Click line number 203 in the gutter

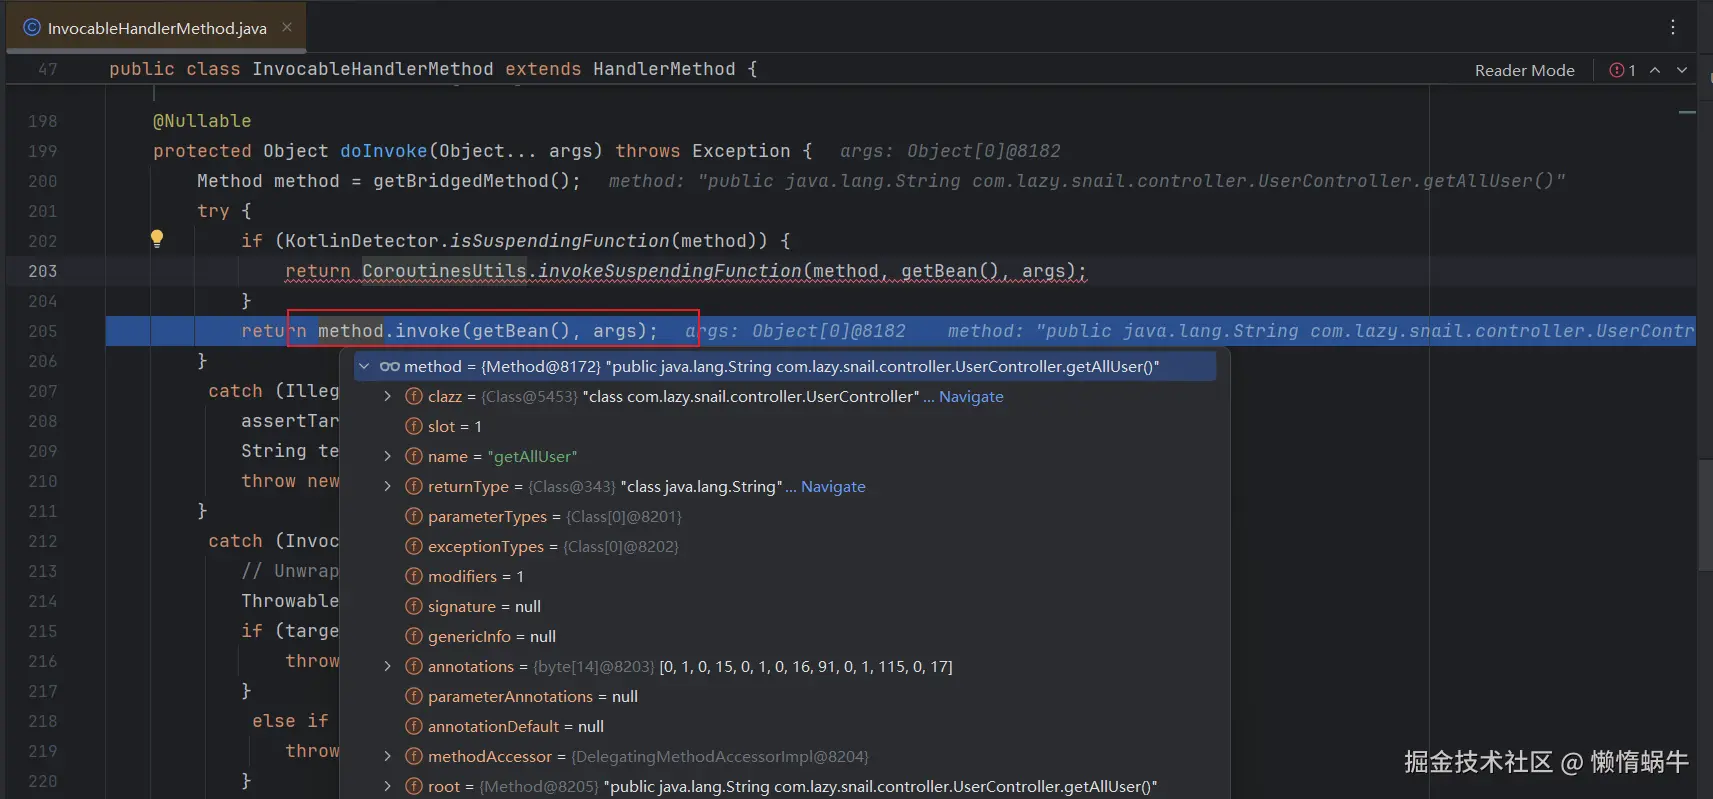43,271
